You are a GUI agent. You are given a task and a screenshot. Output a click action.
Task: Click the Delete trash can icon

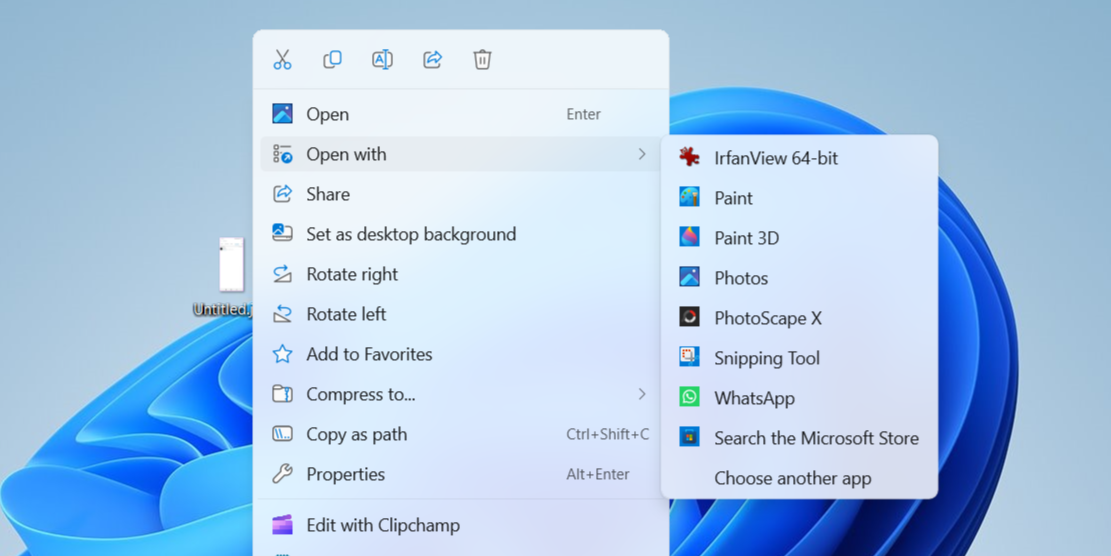pyautogui.click(x=483, y=59)
